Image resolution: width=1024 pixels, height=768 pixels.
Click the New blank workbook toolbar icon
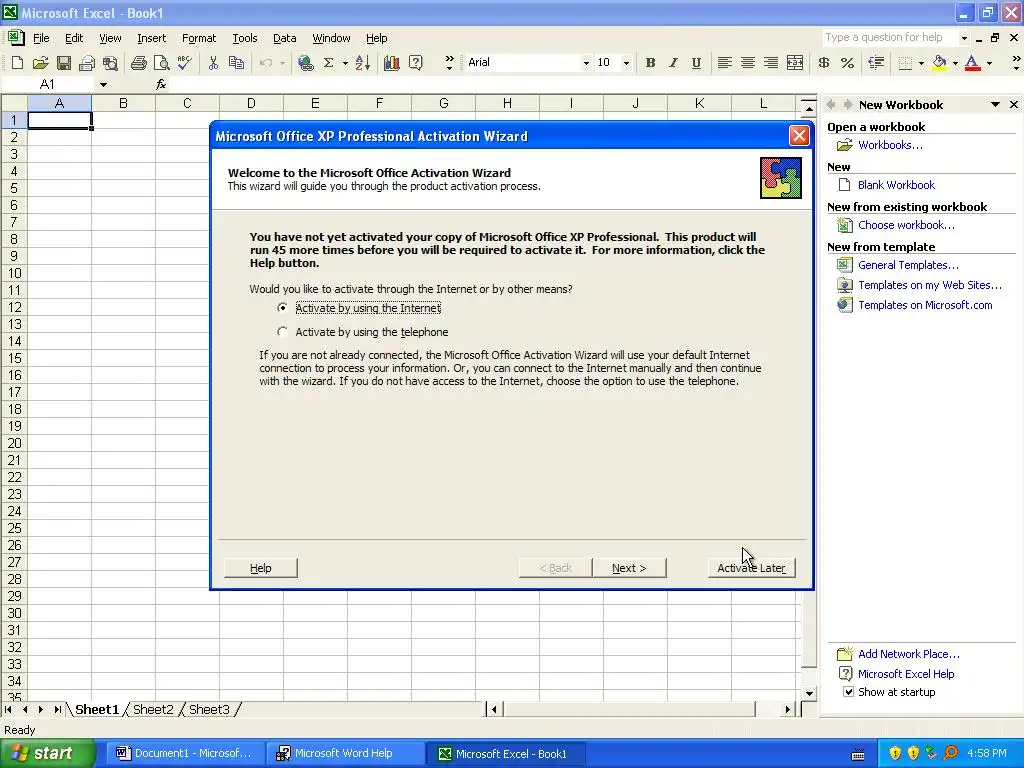click(18, 63)
